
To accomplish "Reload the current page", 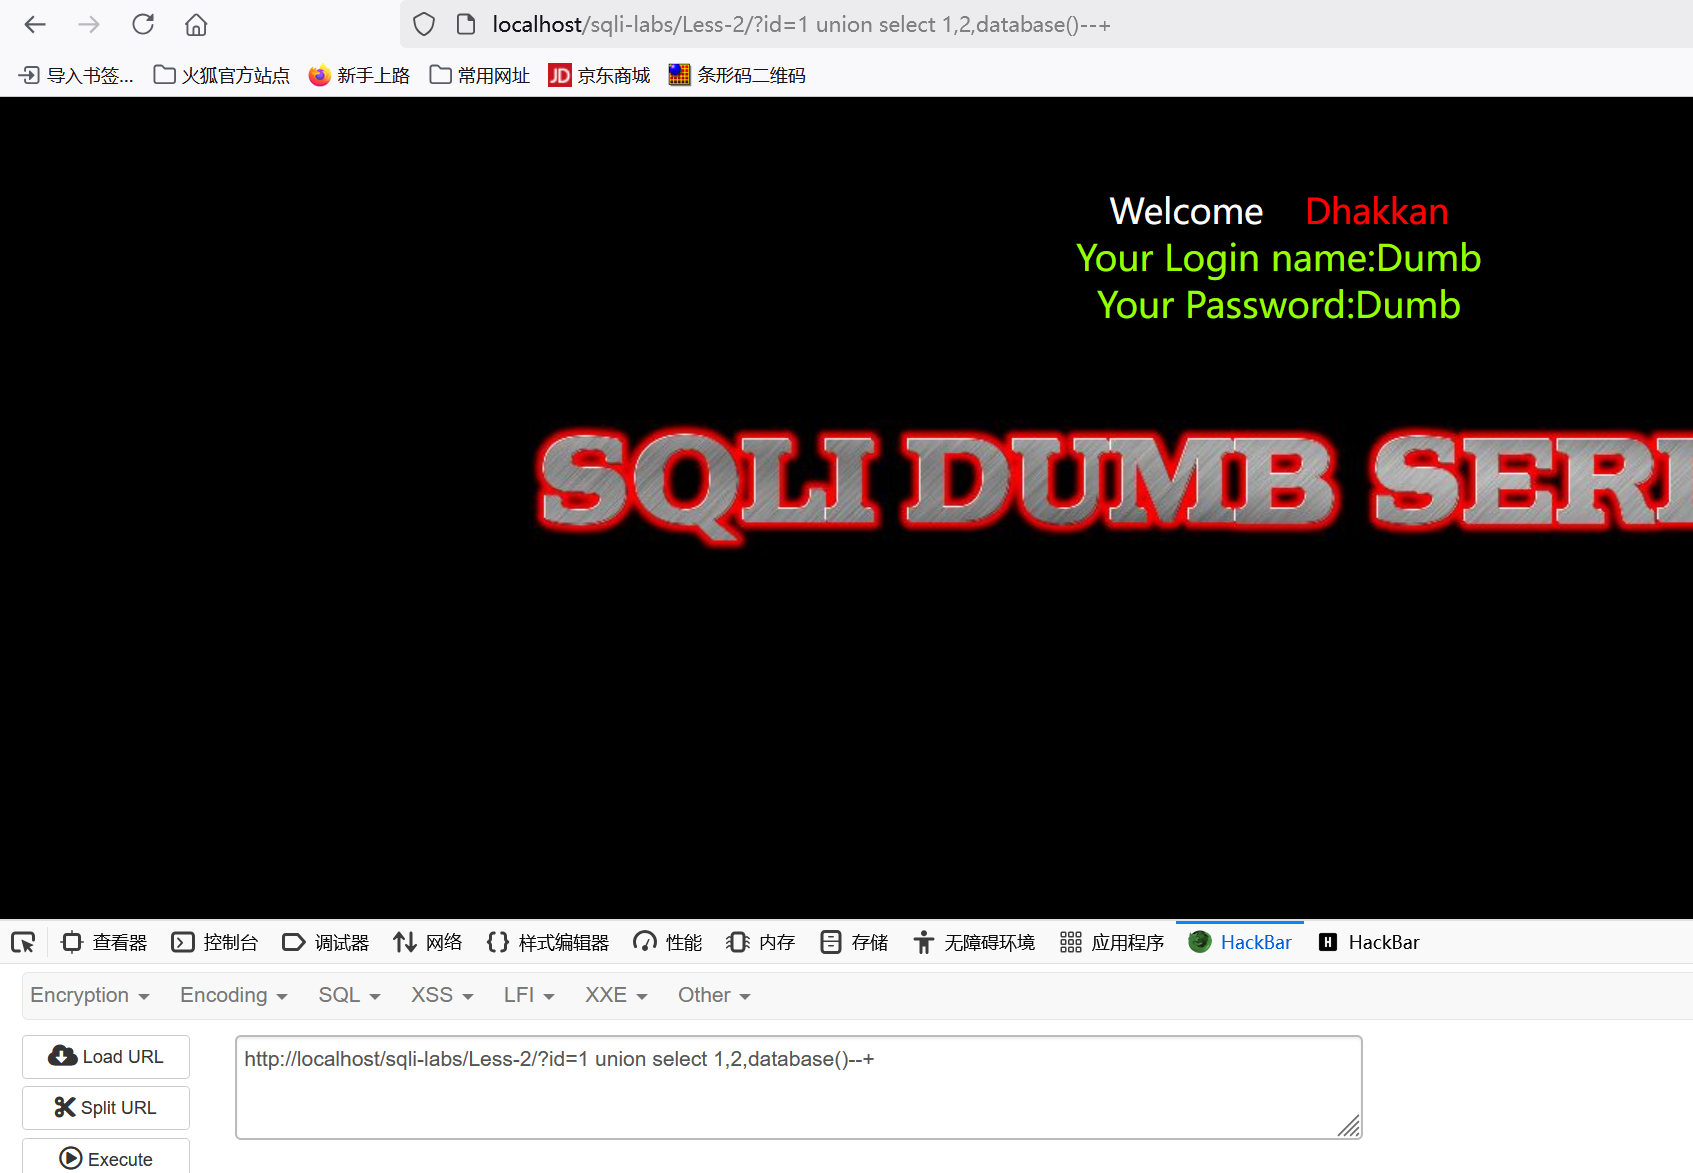I will tap(143, 24).
